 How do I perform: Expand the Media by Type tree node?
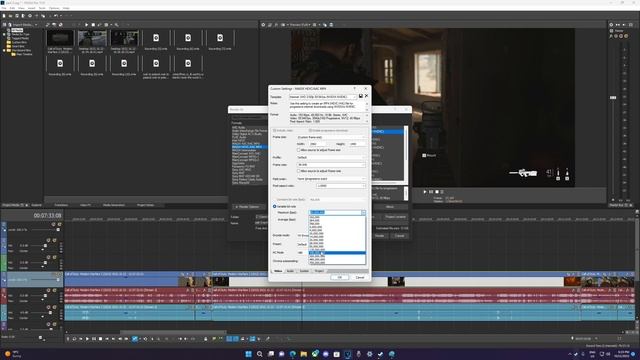[4, 34]
